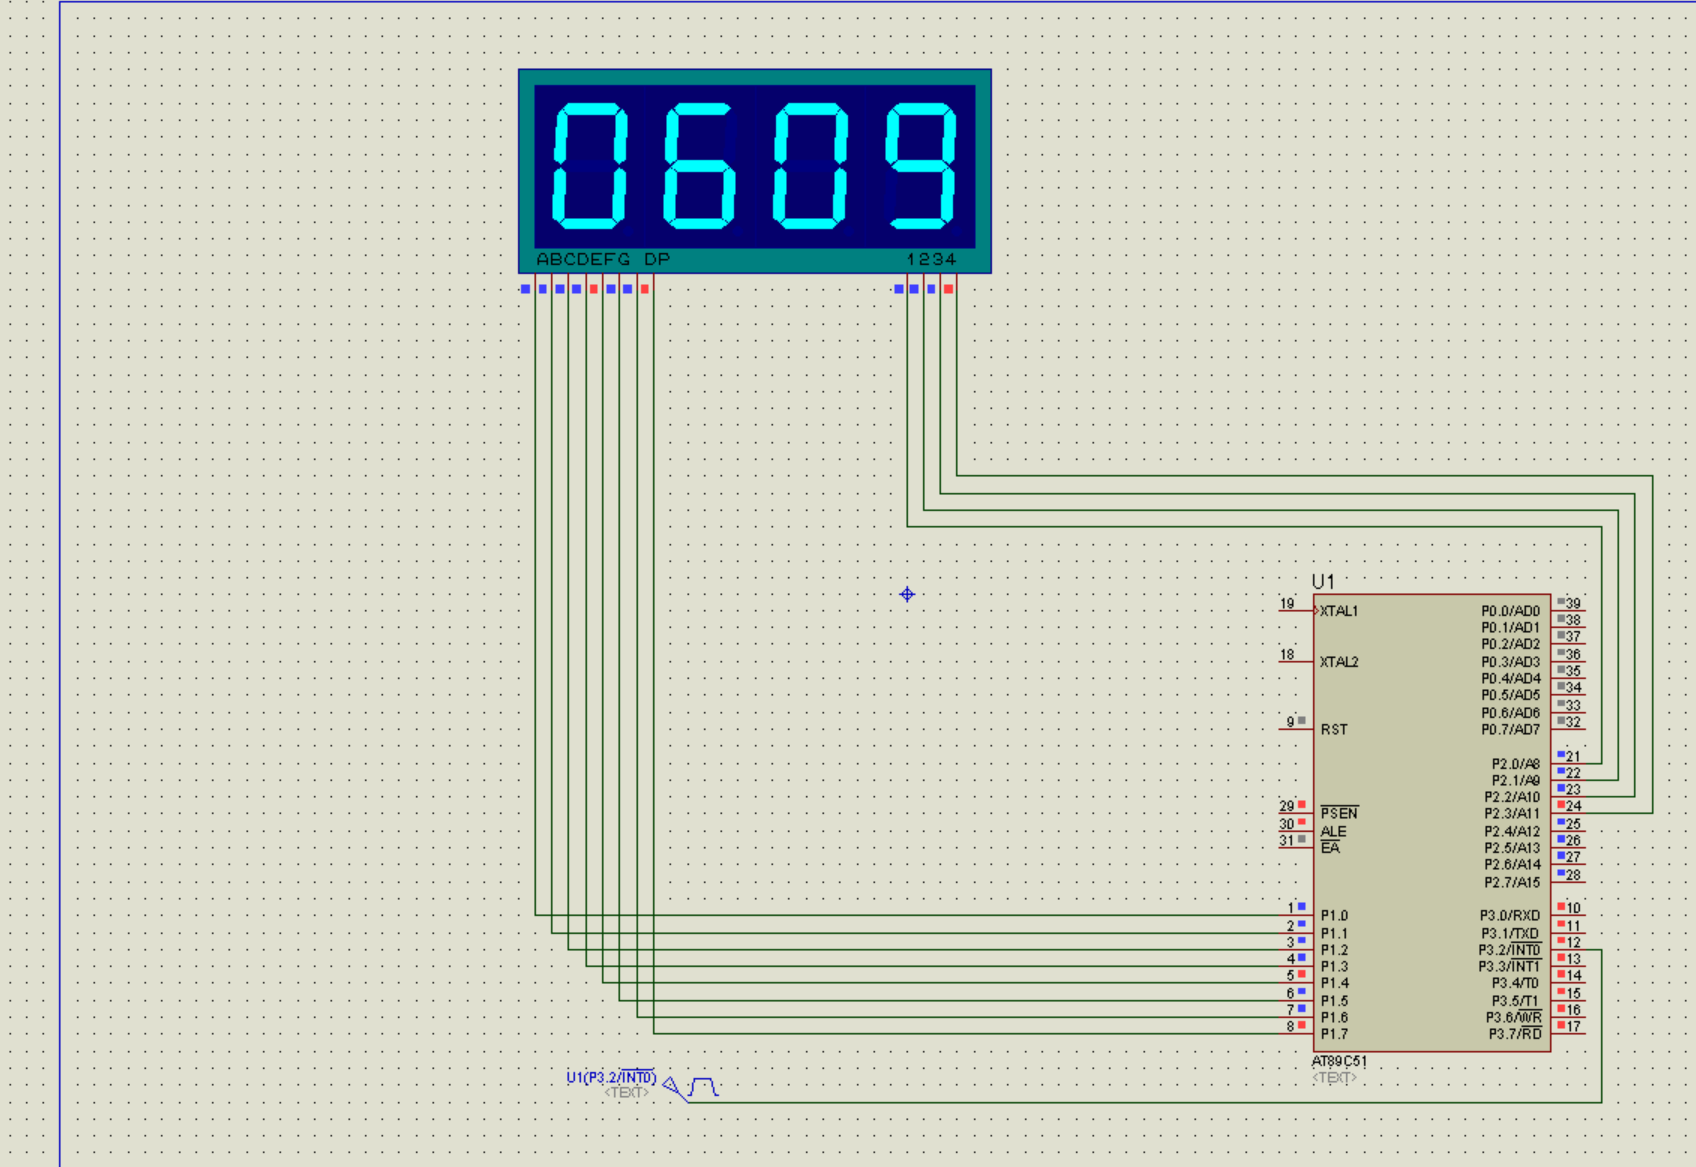The image size is (1696, 1167).
Task: Click the P2.3/A11 pin label
Action: 1512,813
